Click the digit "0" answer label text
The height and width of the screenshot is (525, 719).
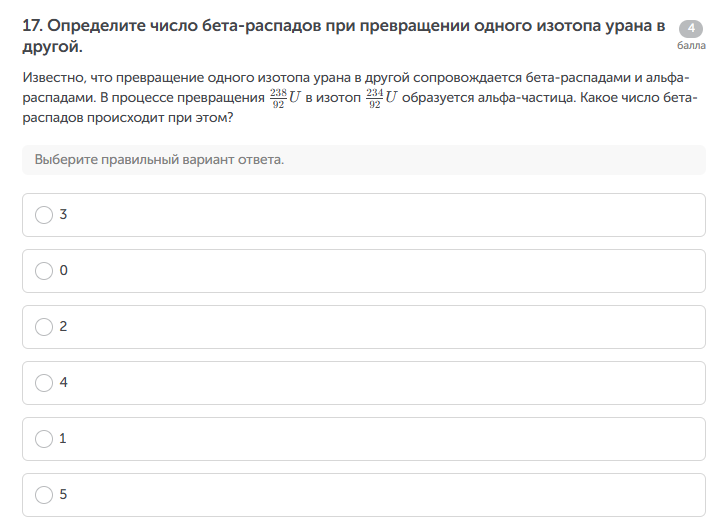[x=63, y=271]
